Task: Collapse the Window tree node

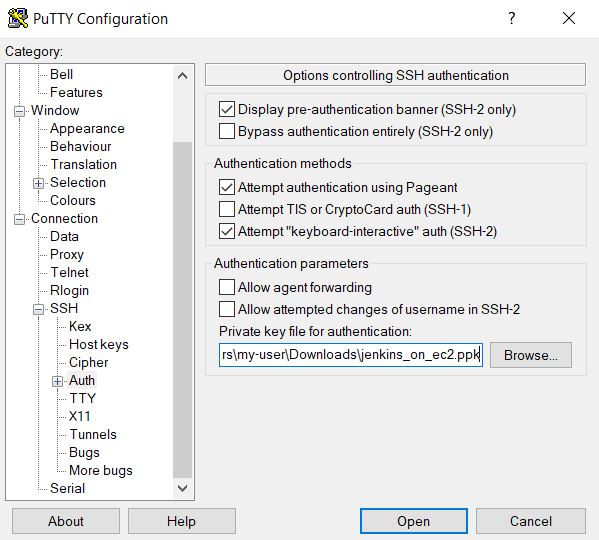Action: (x=19, y=112)
